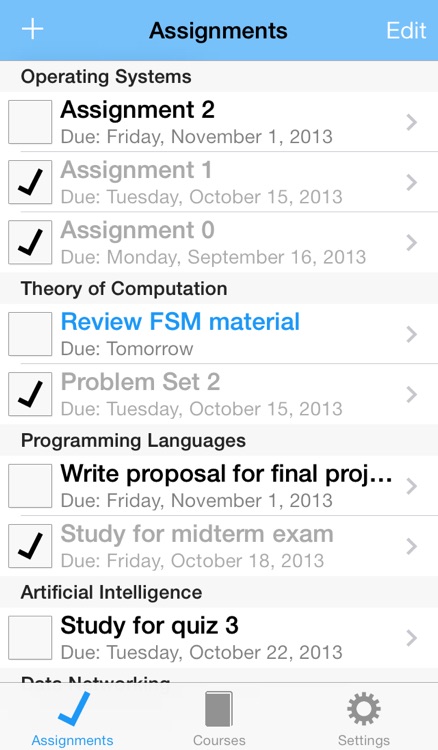Uncheck the Assignment 0 checkbox
Viewport: 438px width, 750px height.
[x=30, y=243]
